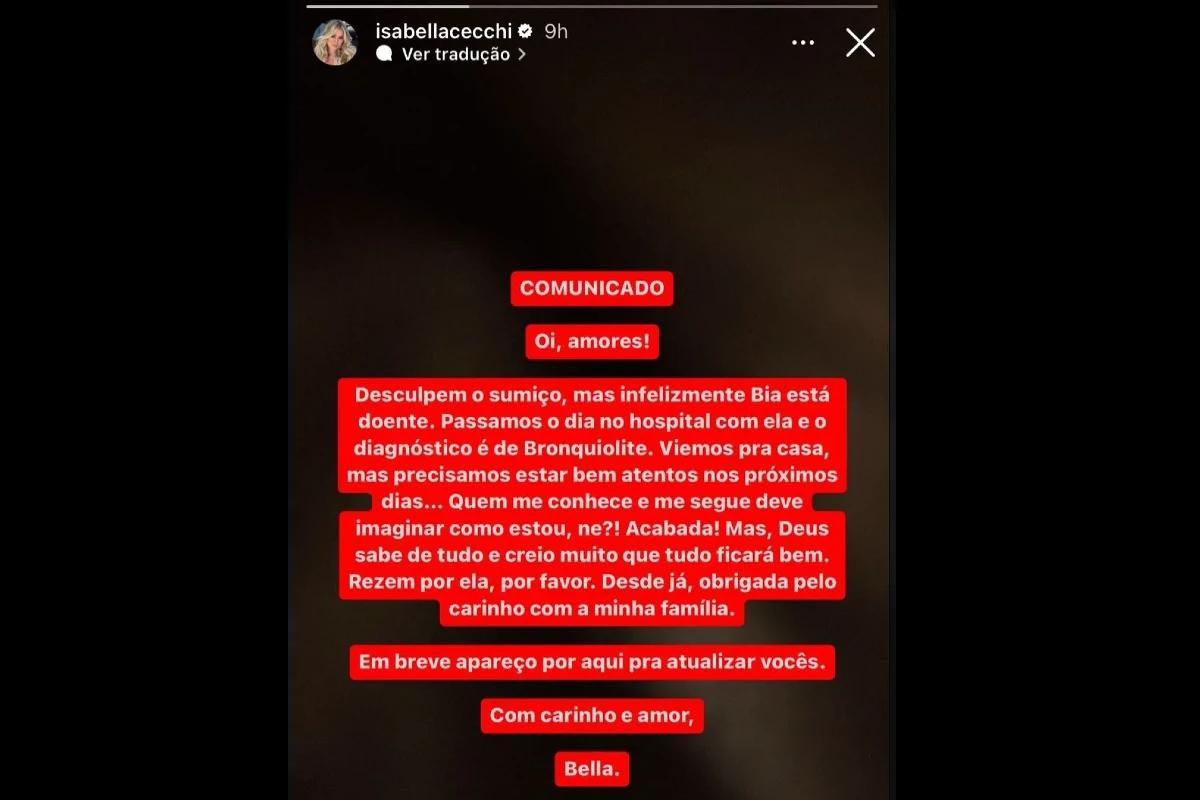Screen dimensions: 1200x800
Task: Click the red COMUNICADO label
Action: coord(592,288)
